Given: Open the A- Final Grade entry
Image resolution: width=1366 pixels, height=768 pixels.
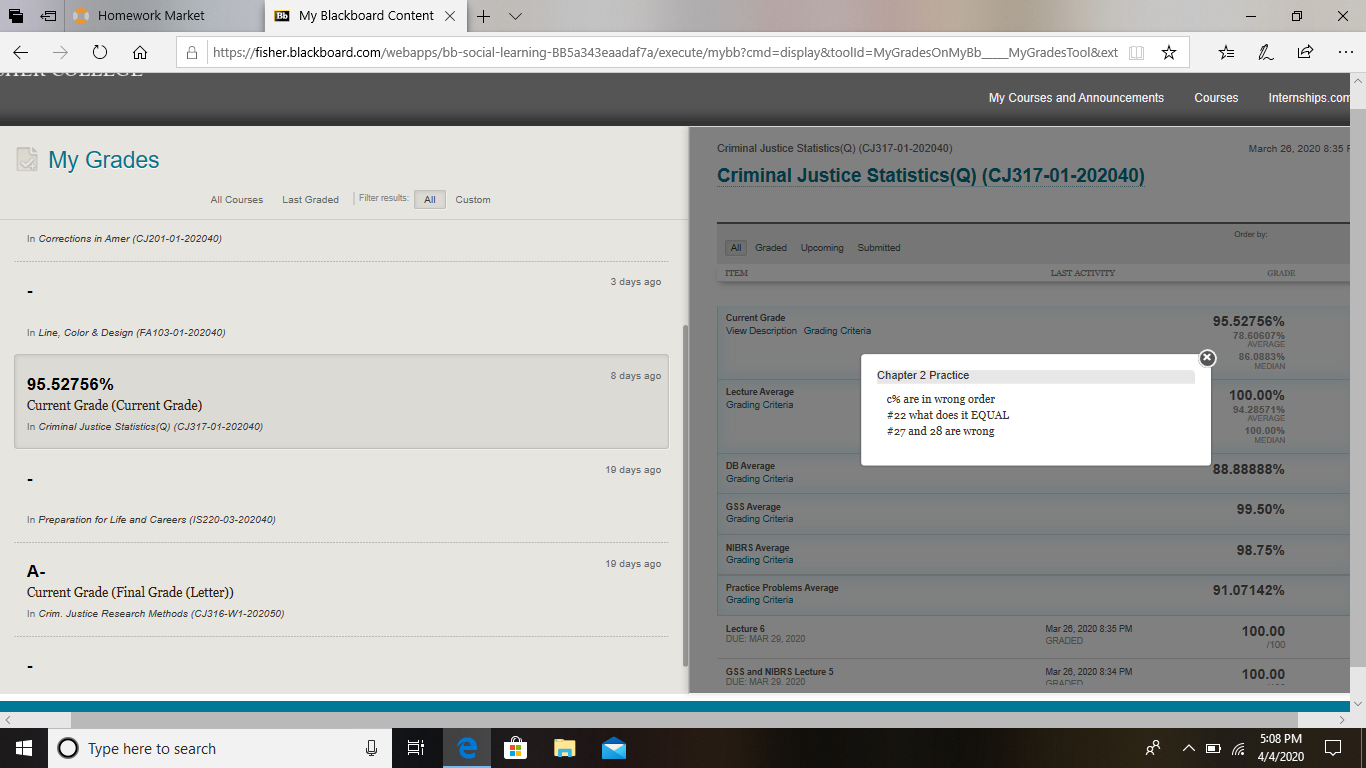Looking at the screenshot, I should coord(341,590).
